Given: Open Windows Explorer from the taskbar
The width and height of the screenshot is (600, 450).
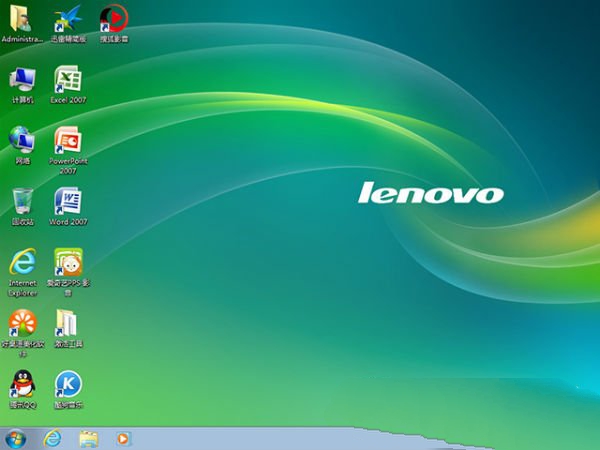Looking at the screenshot, I should [88, 438].
